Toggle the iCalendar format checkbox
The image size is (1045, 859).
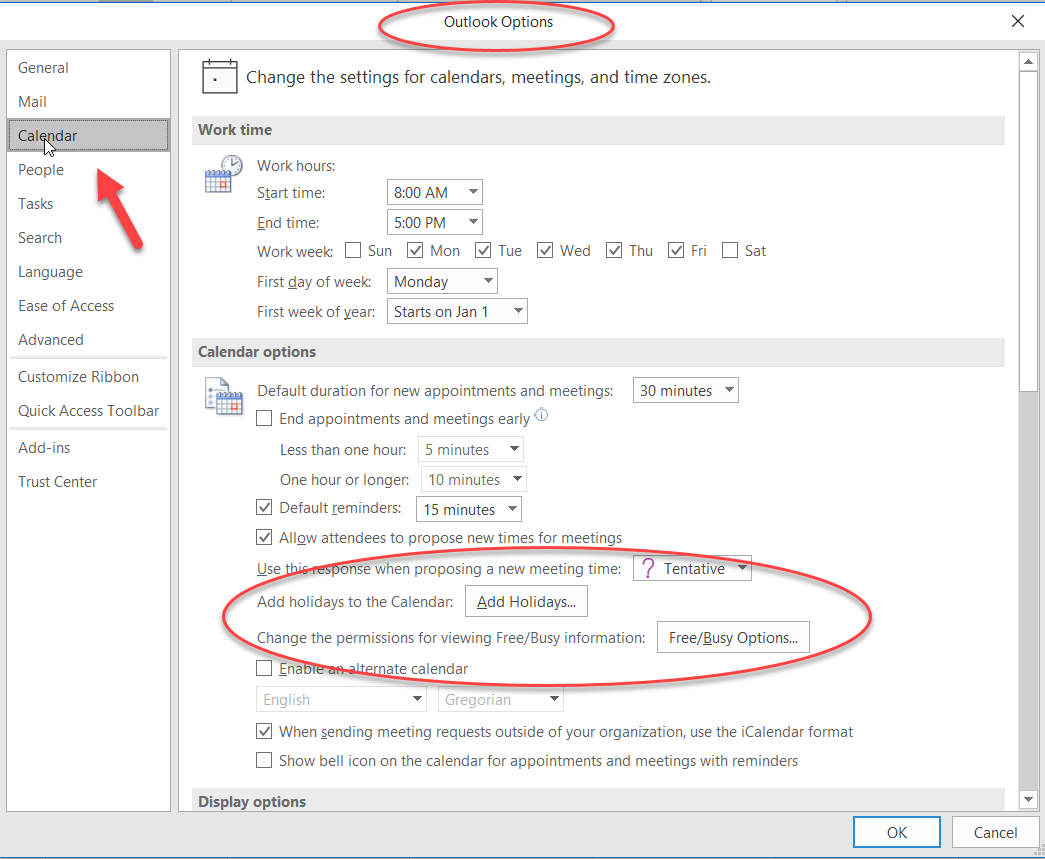(x=264, y=731)
